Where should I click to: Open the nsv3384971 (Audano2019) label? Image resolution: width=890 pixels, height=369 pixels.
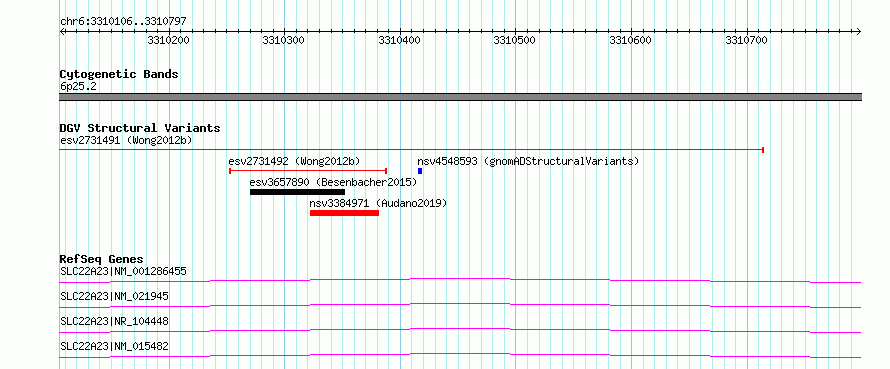[378, 203]
